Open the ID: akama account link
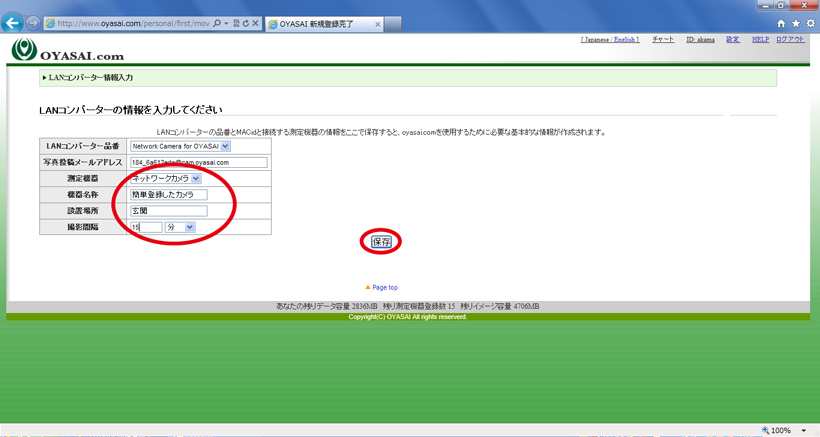The width and height of the screenshot is (820, 437). 700,40
